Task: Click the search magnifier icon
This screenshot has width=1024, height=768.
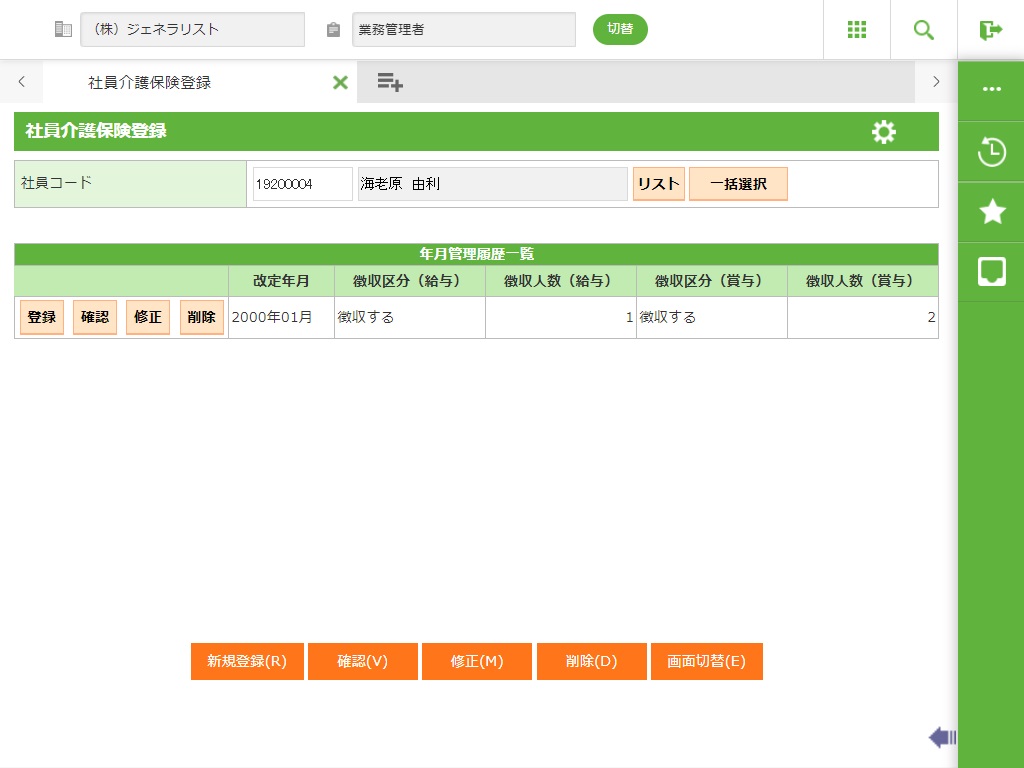Action: [x=924, y=30]
